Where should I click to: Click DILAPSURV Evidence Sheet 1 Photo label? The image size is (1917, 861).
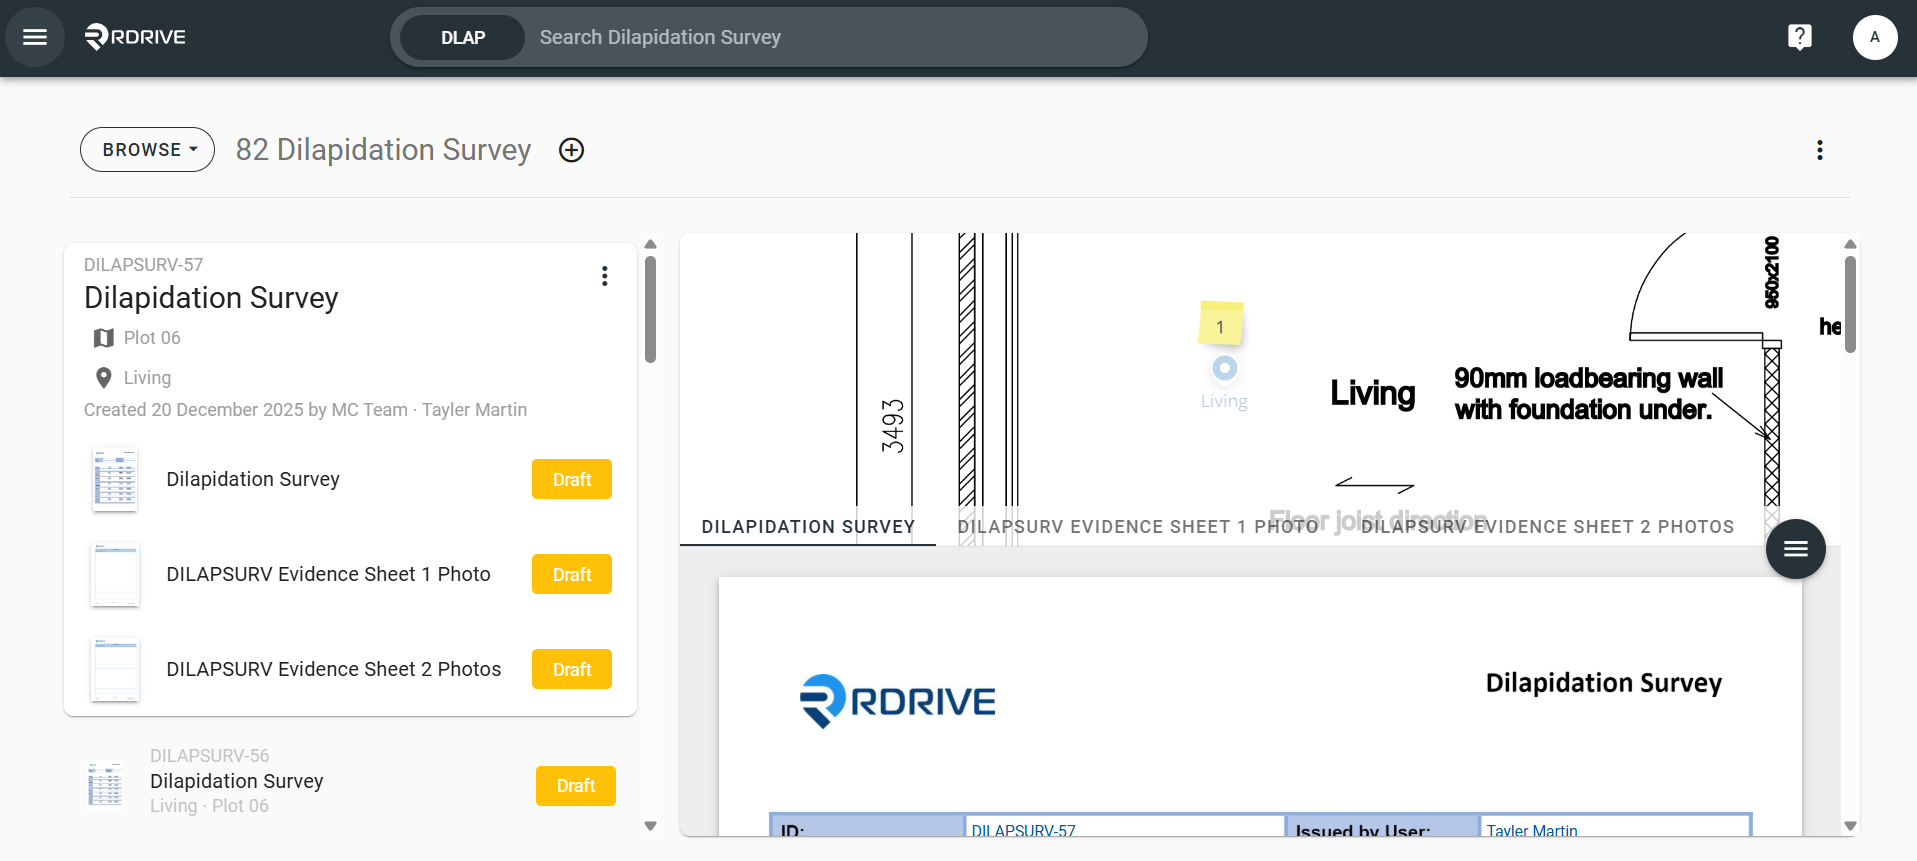tap(329, 574)
